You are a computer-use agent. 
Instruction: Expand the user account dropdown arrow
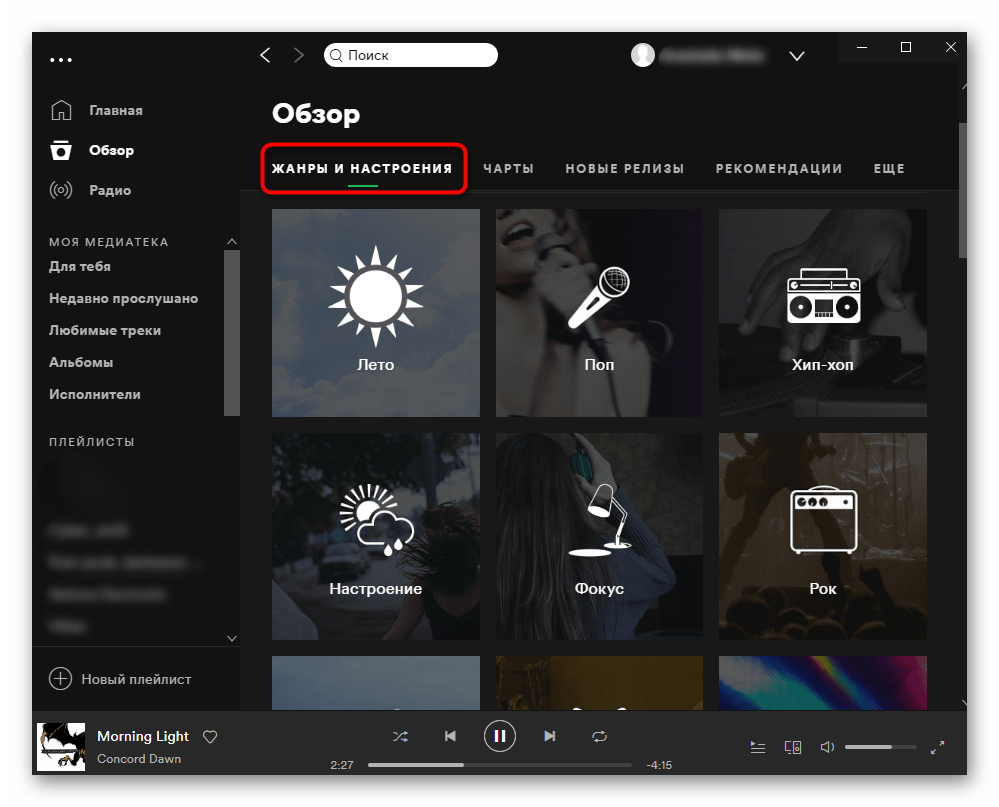[x=797, y=56]
